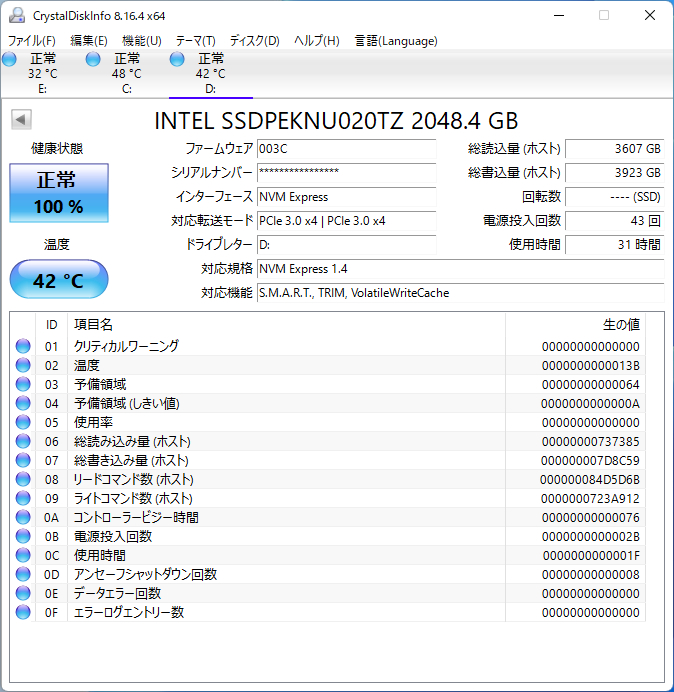This screenshot has width=674, height=692.
Task: Click the 正常 100% health status button
Action: click(59, 194)
